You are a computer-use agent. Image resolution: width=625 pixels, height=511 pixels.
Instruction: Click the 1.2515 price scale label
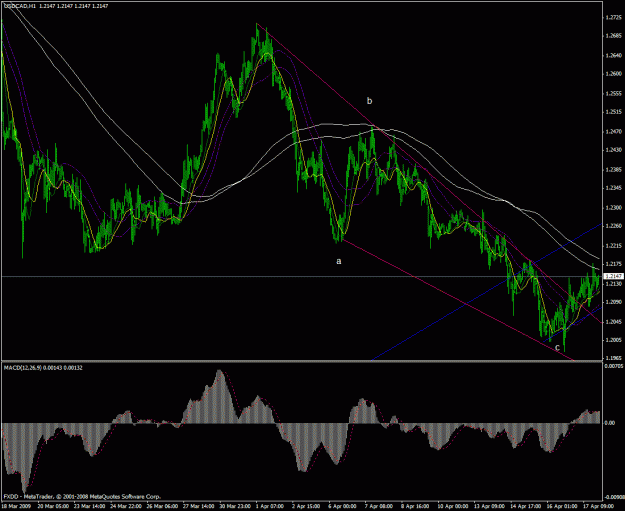click(x=613, y=112)
